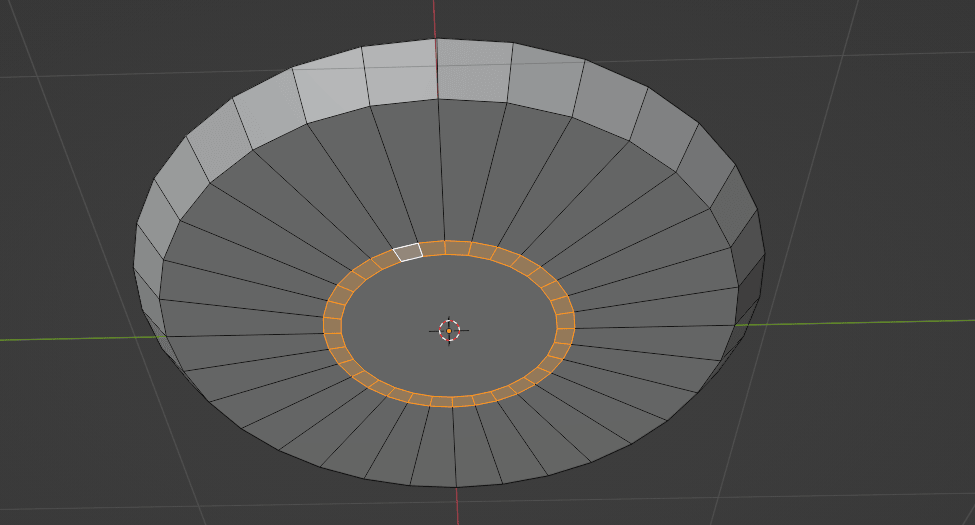The image size is (975, 525).
Task: Click the red axis line above the mesh
Action: pos(436,18)
